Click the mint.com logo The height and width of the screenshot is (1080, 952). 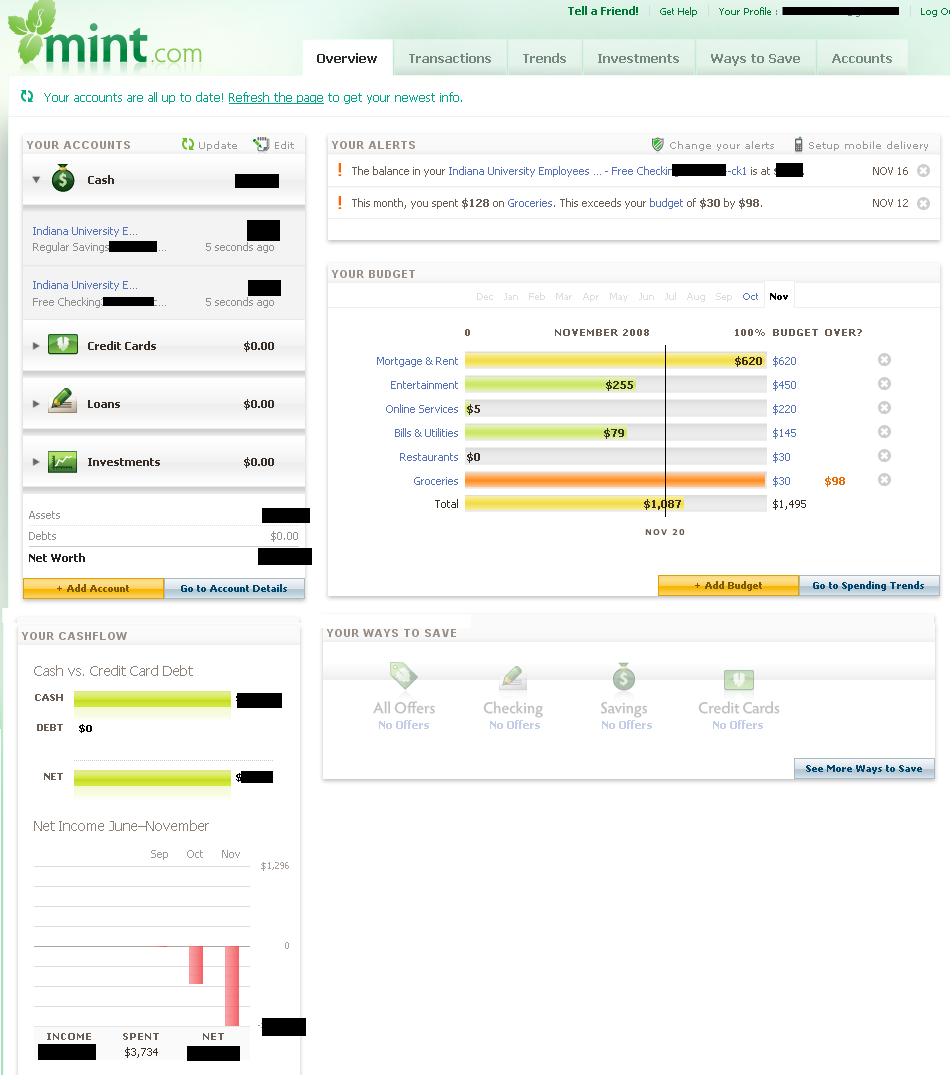105,40
